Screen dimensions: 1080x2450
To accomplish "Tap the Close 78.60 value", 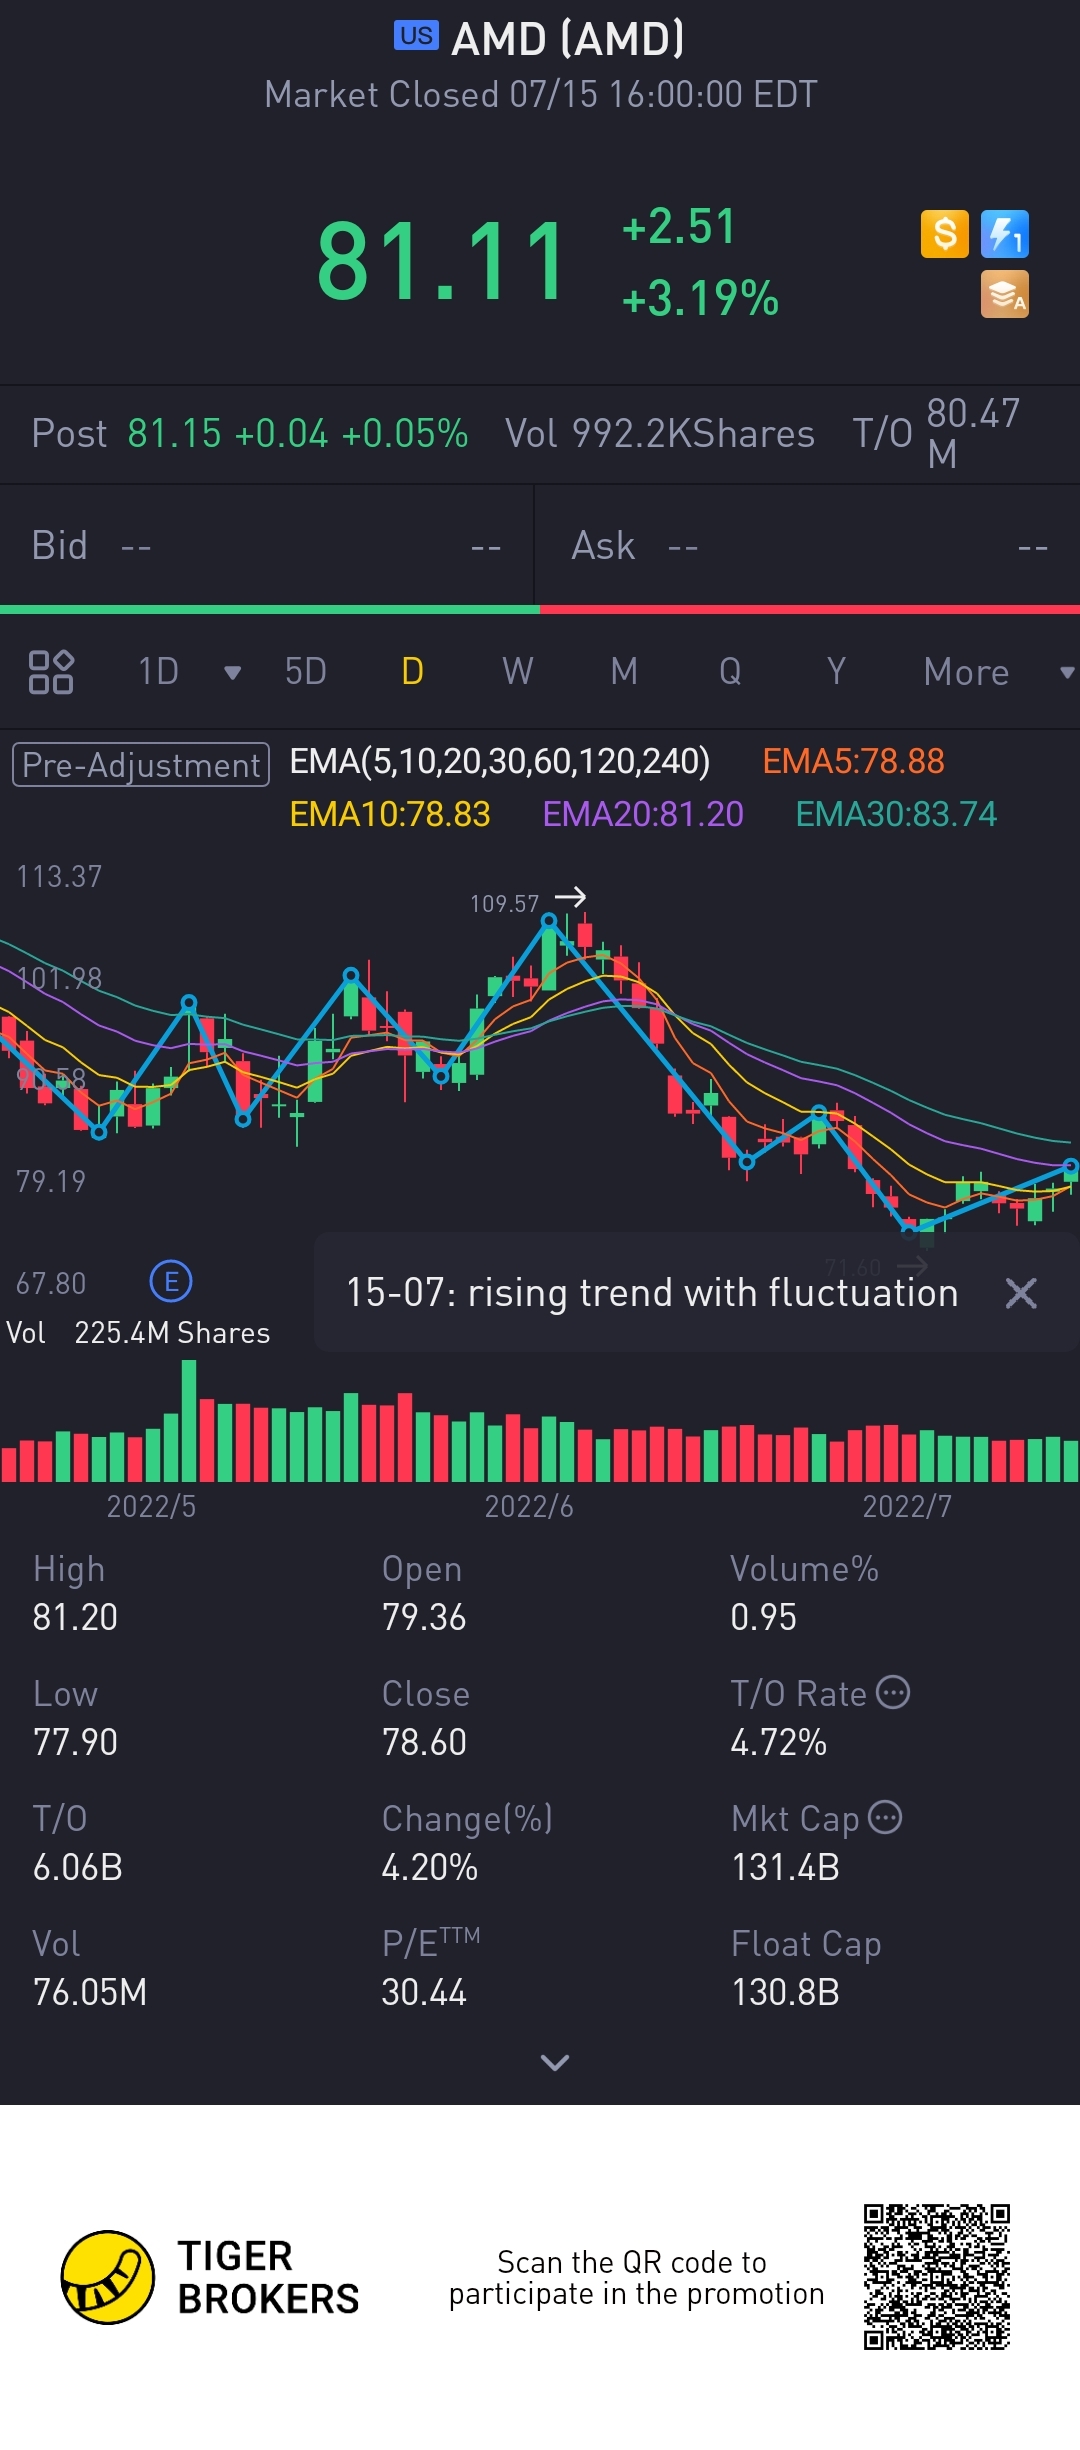I will click(x=424, y=1742).
